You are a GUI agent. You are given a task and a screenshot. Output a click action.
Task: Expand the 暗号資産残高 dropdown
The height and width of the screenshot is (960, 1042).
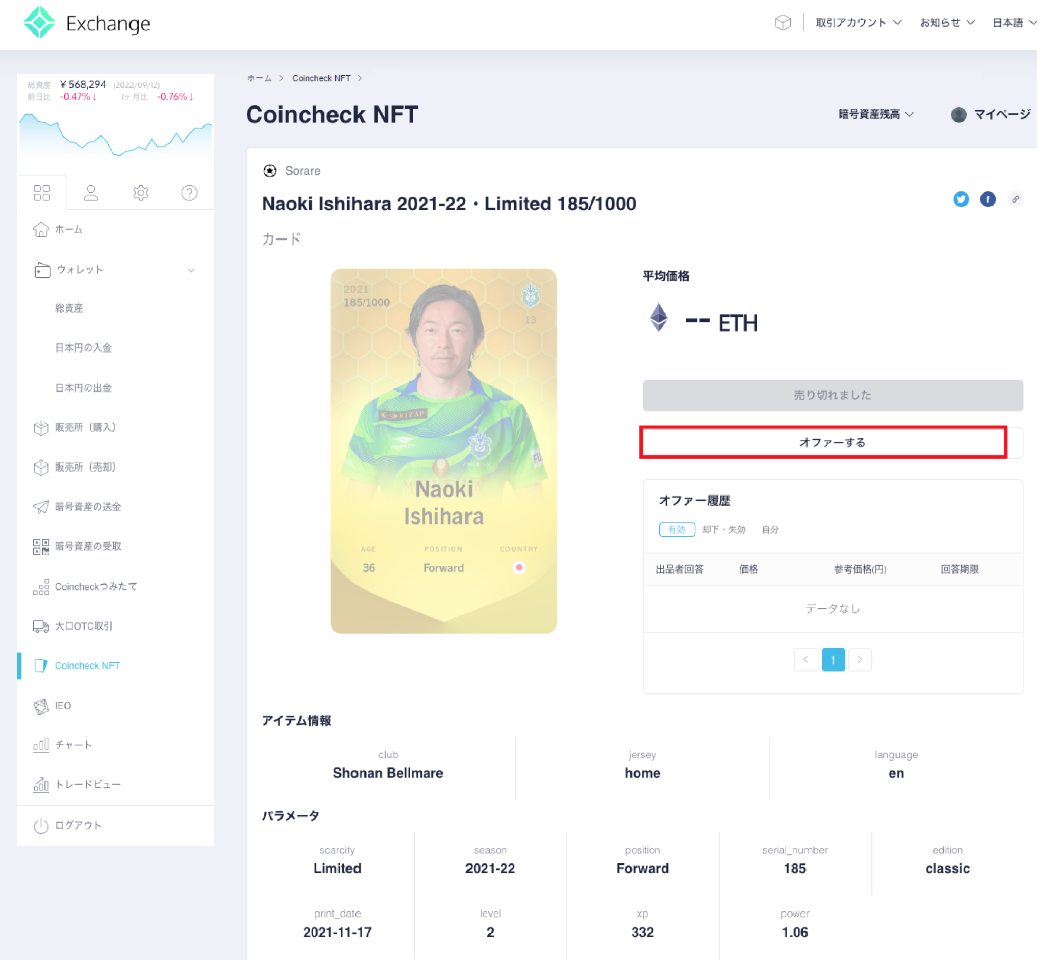[x=876, y=114]
